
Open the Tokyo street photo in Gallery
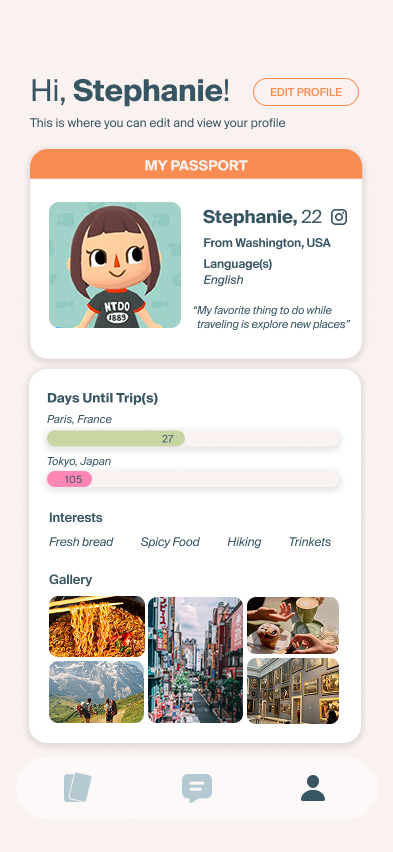196,660
